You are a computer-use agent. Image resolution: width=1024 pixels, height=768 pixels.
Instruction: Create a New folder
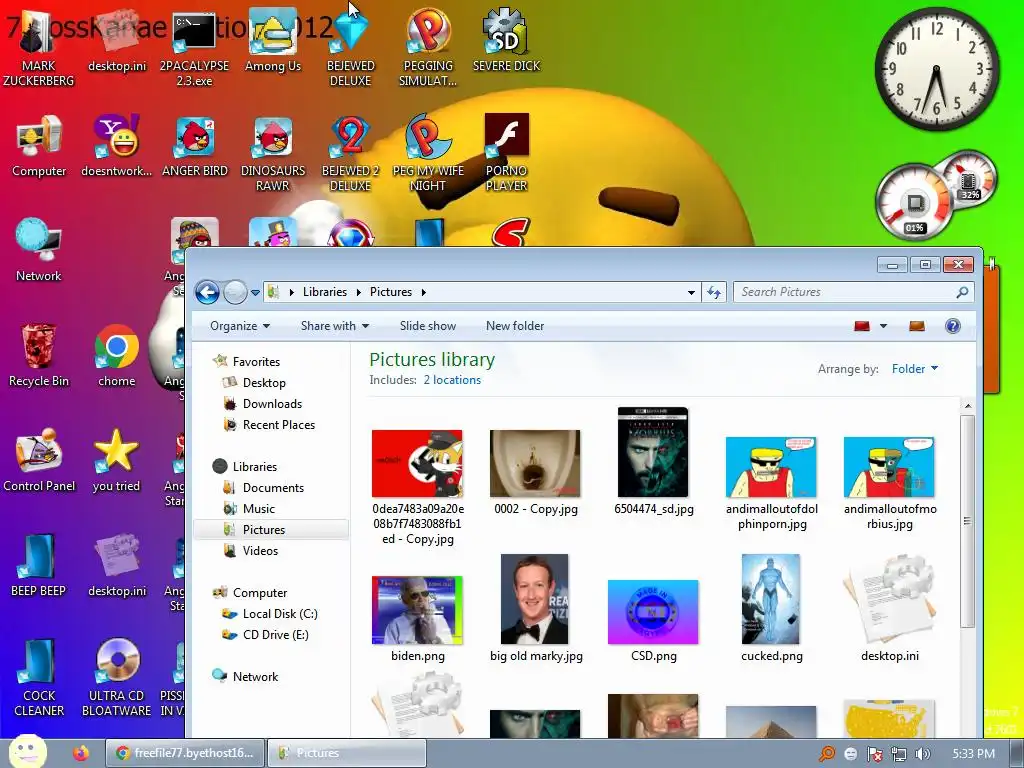[515, 326]
